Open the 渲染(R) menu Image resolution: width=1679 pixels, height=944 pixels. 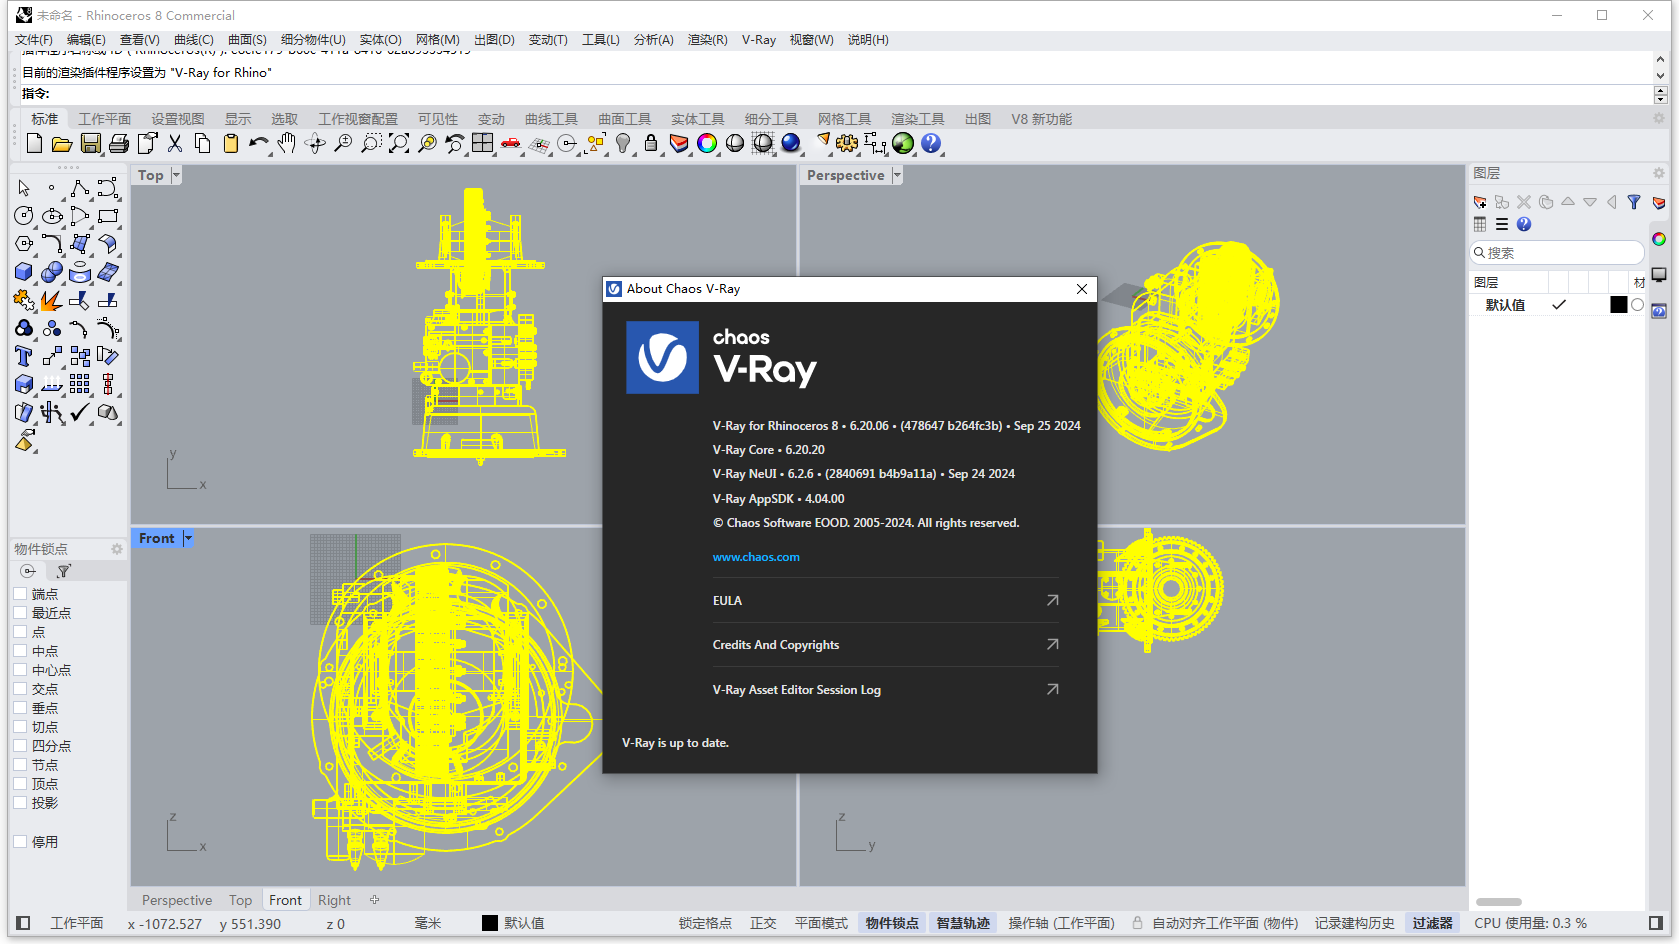707,40
